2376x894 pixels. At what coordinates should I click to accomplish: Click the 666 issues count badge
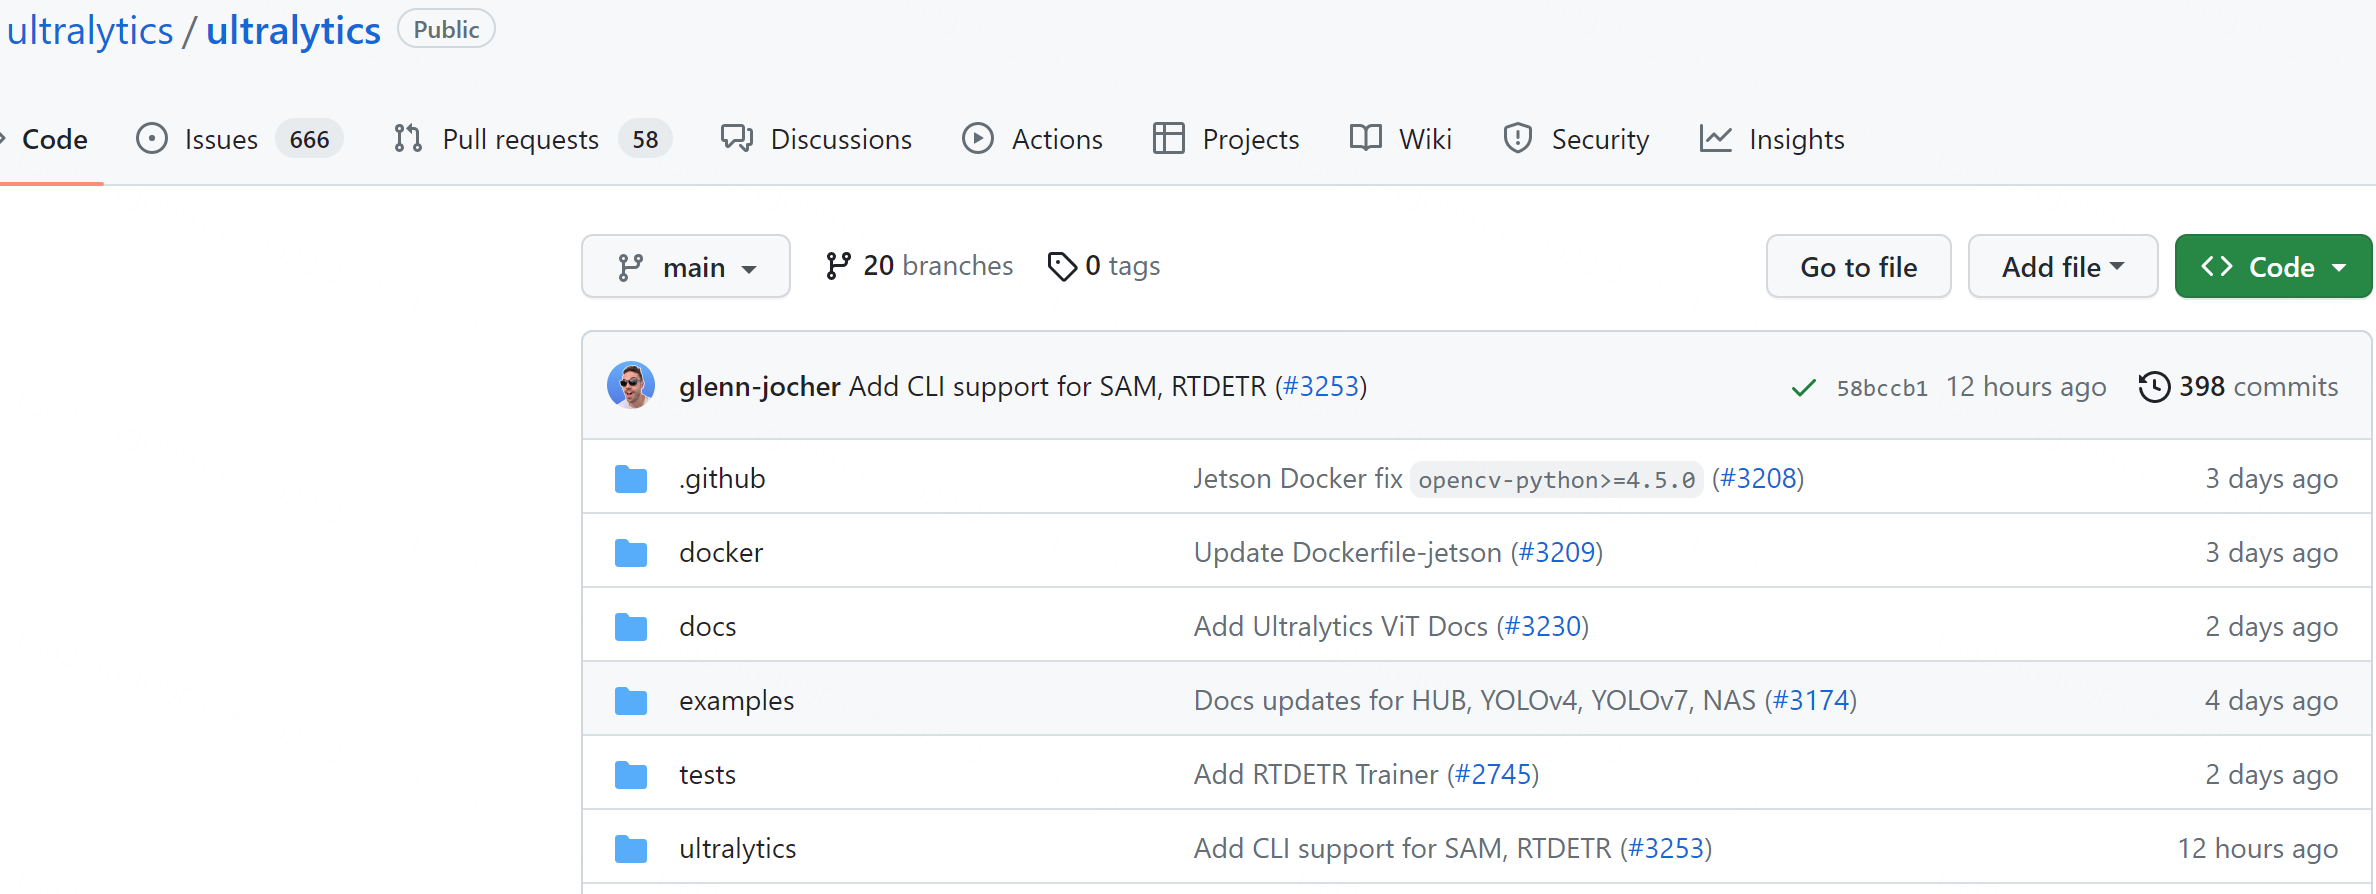[309, 139]
